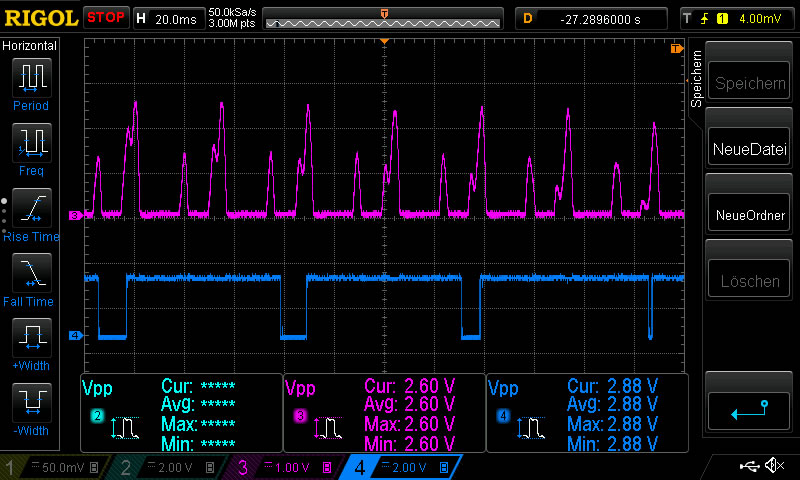The height and width of the screenshot is (480, 800).
Task: Click the channel 3 Vpp waveform icon
Action: click(x=328, y=428)
